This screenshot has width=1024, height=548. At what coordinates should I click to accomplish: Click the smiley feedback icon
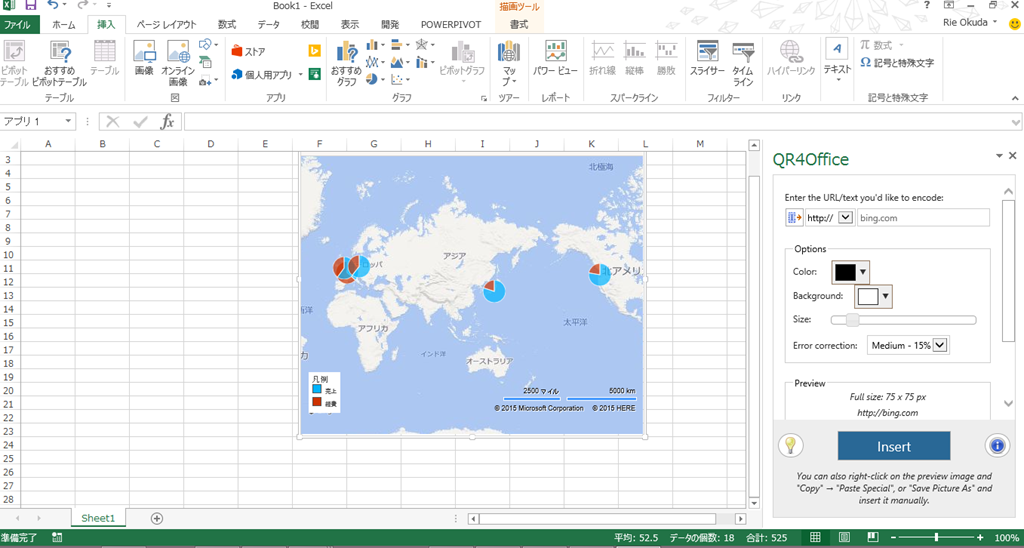(x=1014, y=24)
